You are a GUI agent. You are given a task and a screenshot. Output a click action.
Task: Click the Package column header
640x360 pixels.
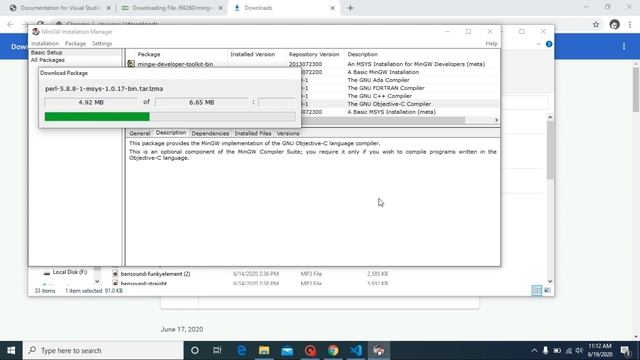149,54
